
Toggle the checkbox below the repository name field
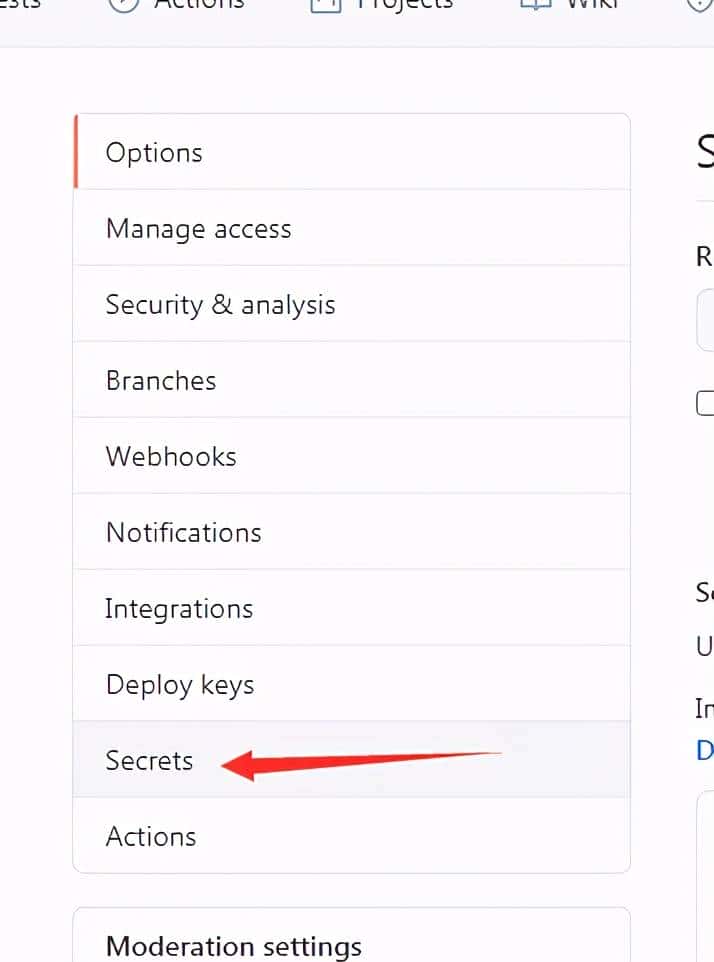coord(706,402)
